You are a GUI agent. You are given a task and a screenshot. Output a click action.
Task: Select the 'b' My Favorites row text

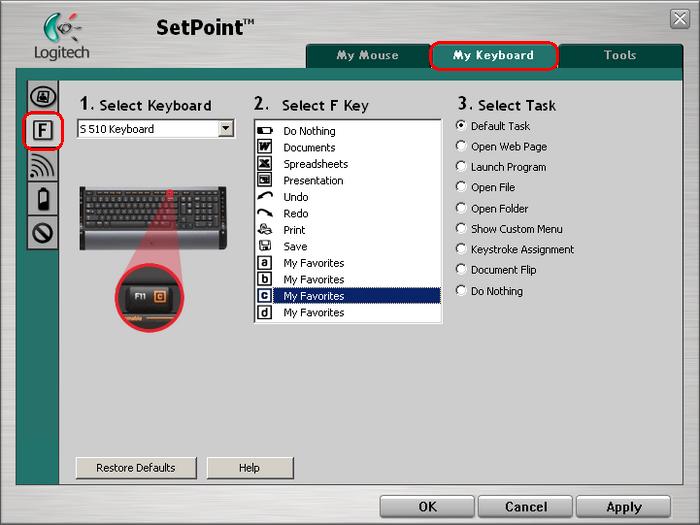(314, 279)
